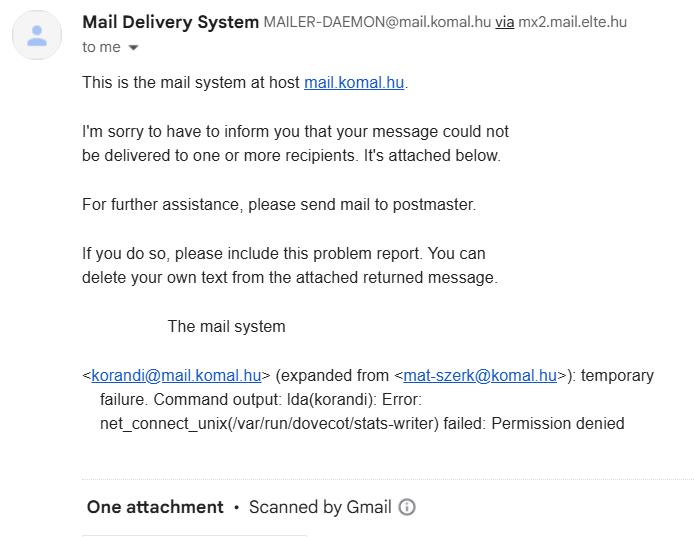Screen dimensions: 695x537
Task: Open the attachment preview below One attachment
Action: (195, 533)
